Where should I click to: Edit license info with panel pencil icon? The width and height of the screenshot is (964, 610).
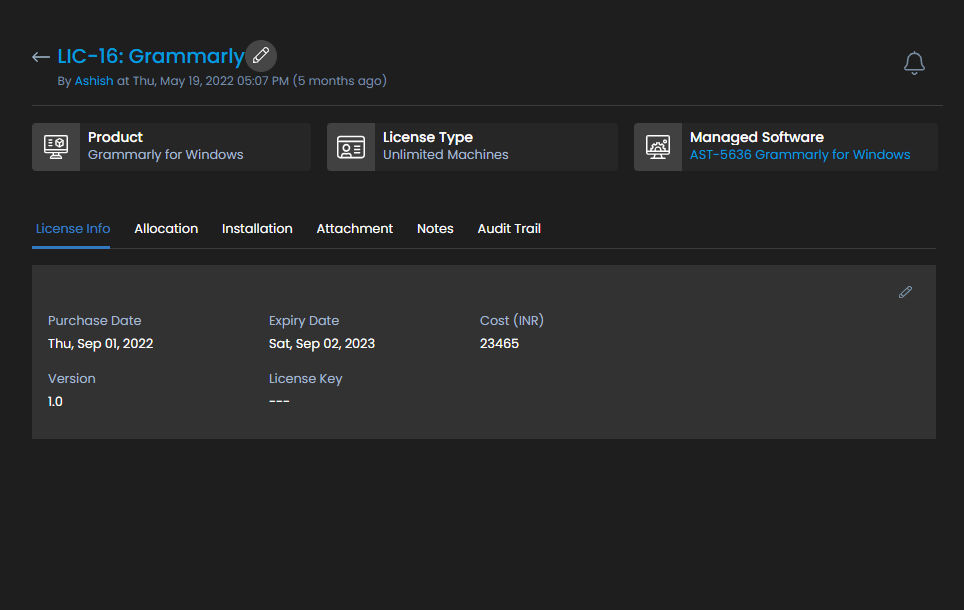(x=905, y=292)
